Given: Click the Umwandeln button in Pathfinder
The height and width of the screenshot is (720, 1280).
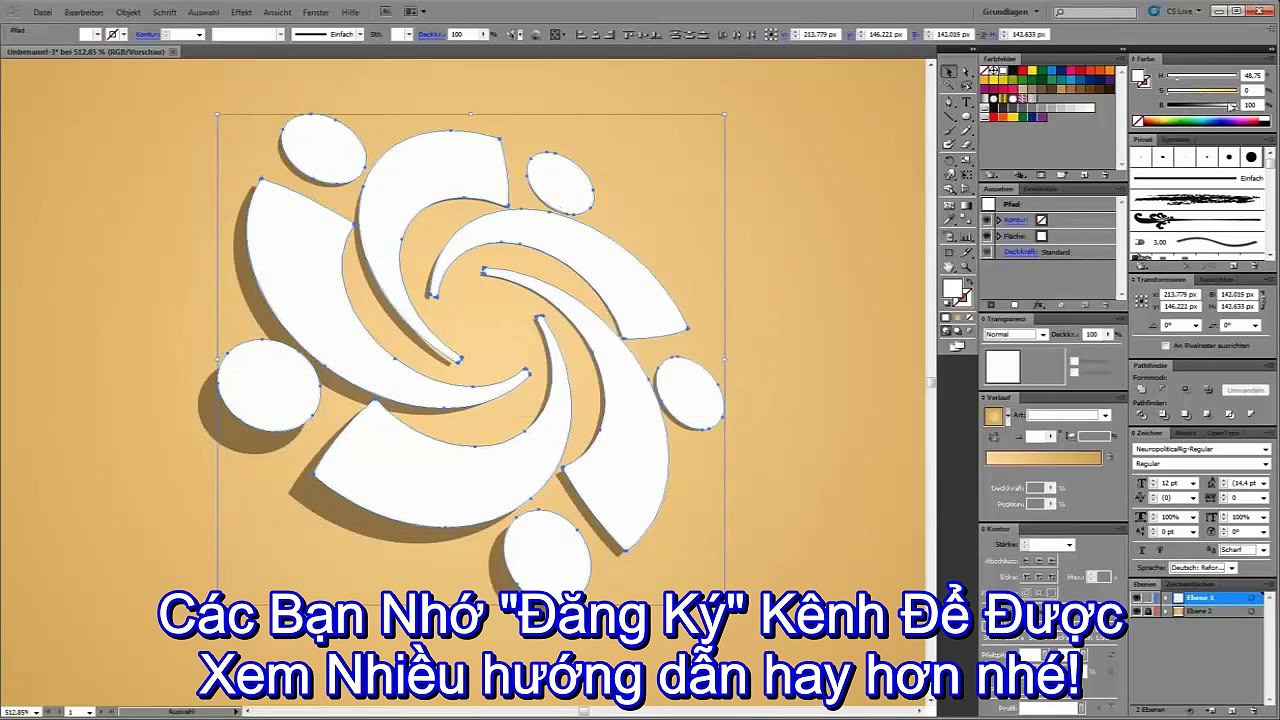Looking at the screenshot, I should coord(1245,390).
